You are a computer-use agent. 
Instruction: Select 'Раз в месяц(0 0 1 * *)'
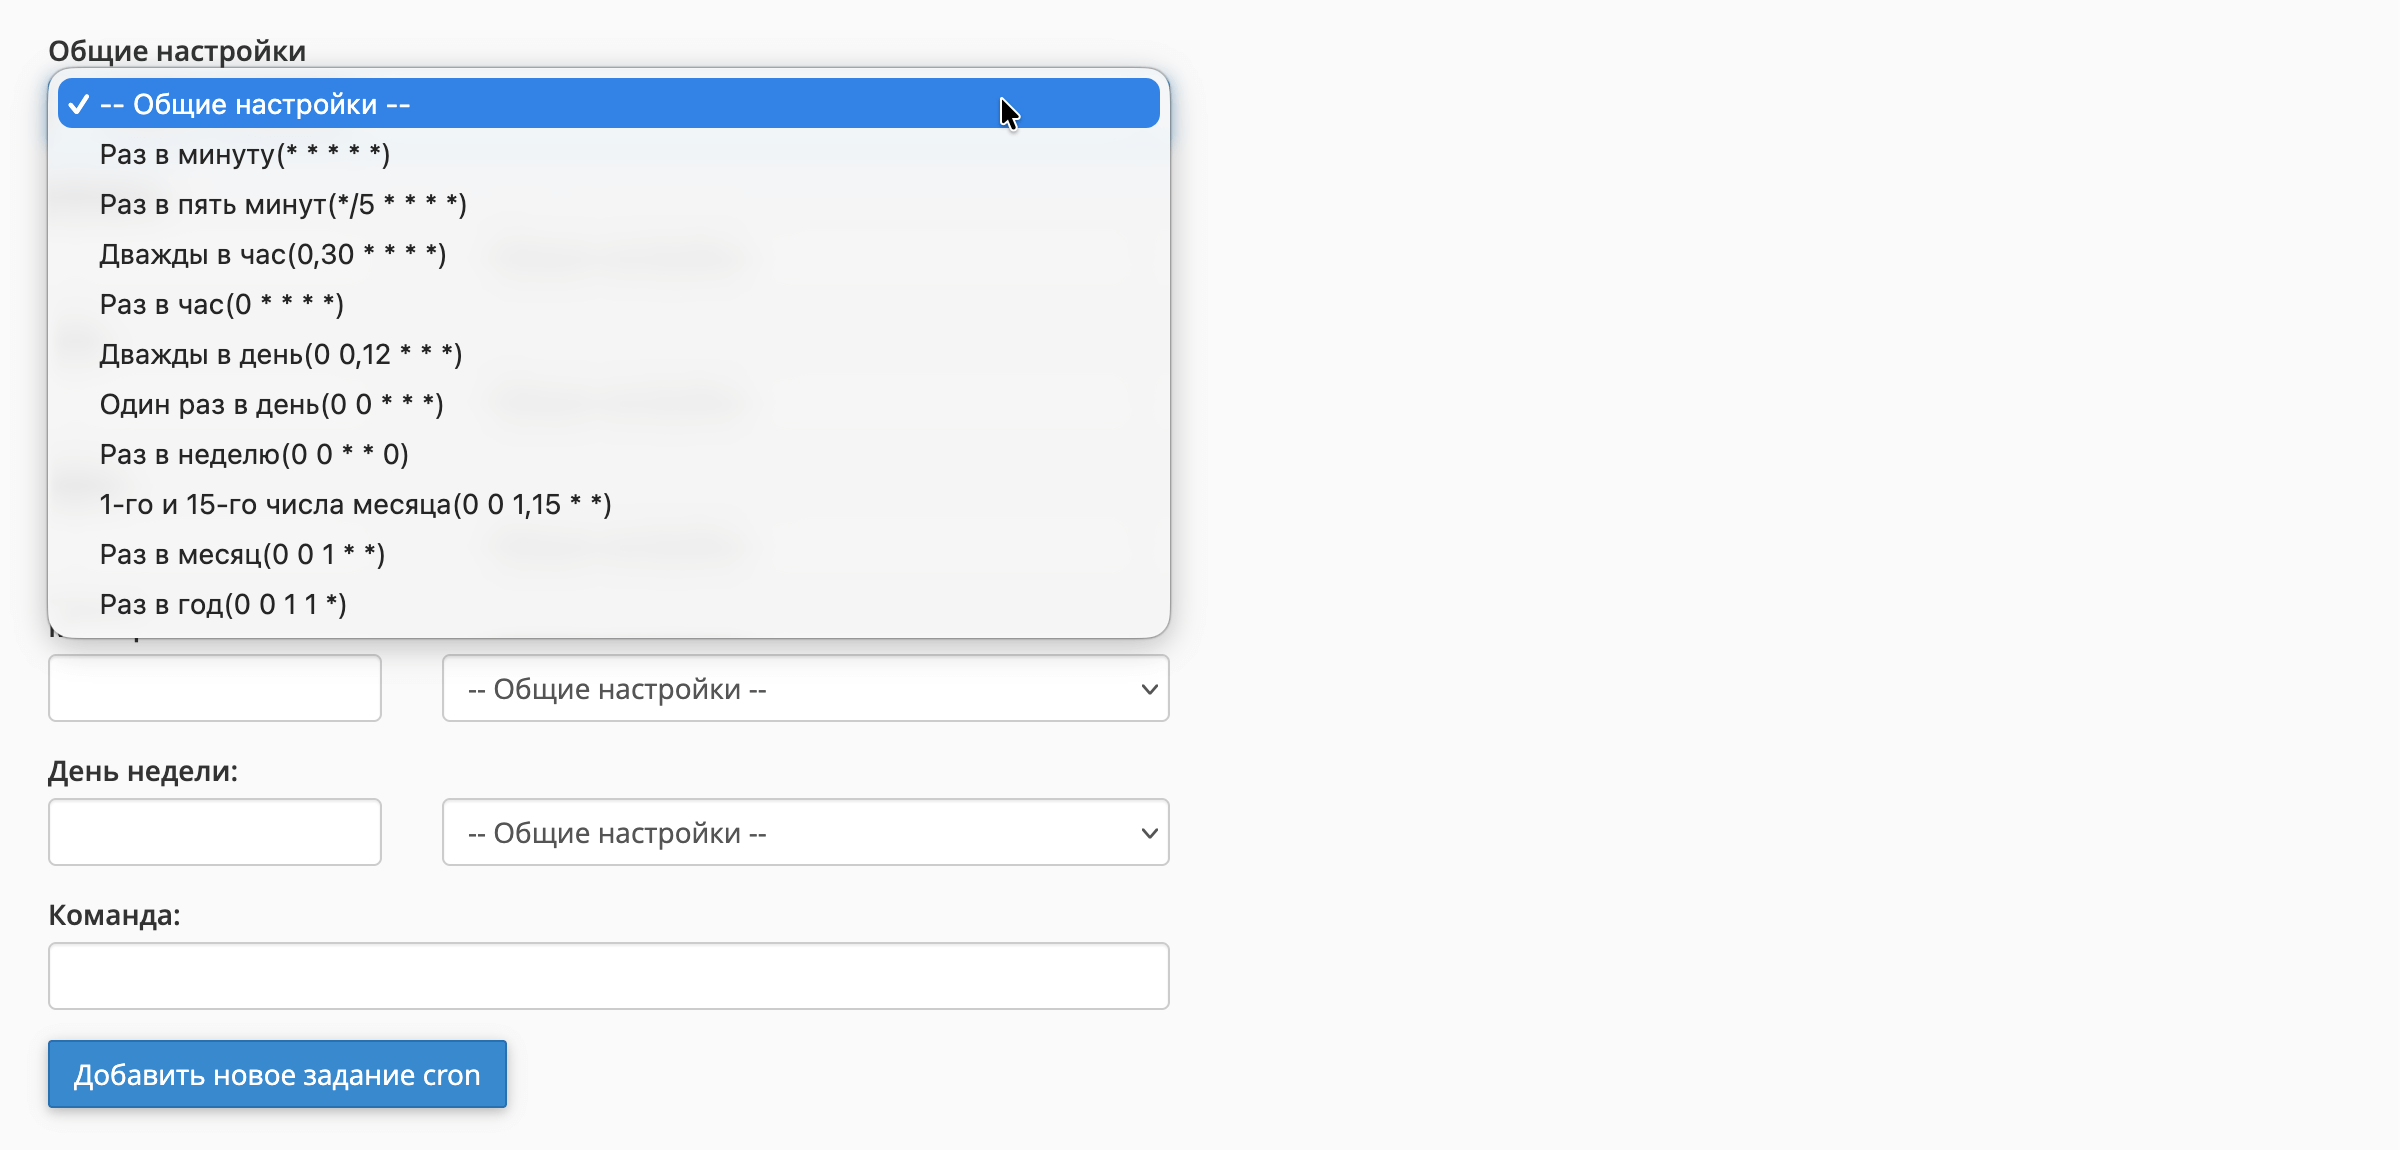[x=242, y=553]
